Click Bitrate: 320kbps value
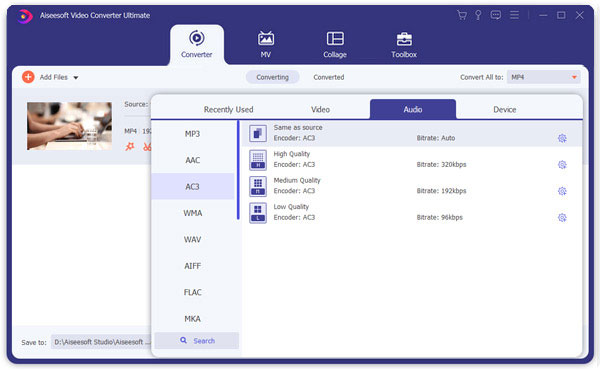Image resolution: width=600 pixels, height=370 pixels. (441, 165)
